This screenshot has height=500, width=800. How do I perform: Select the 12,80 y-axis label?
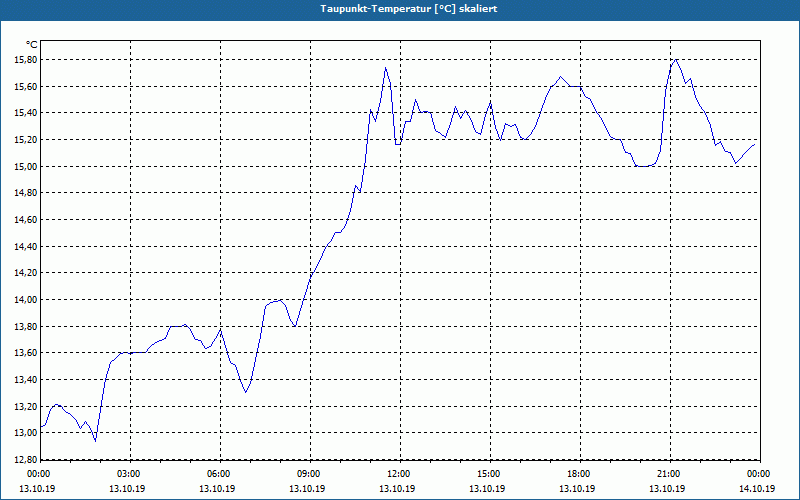point(28,460)
